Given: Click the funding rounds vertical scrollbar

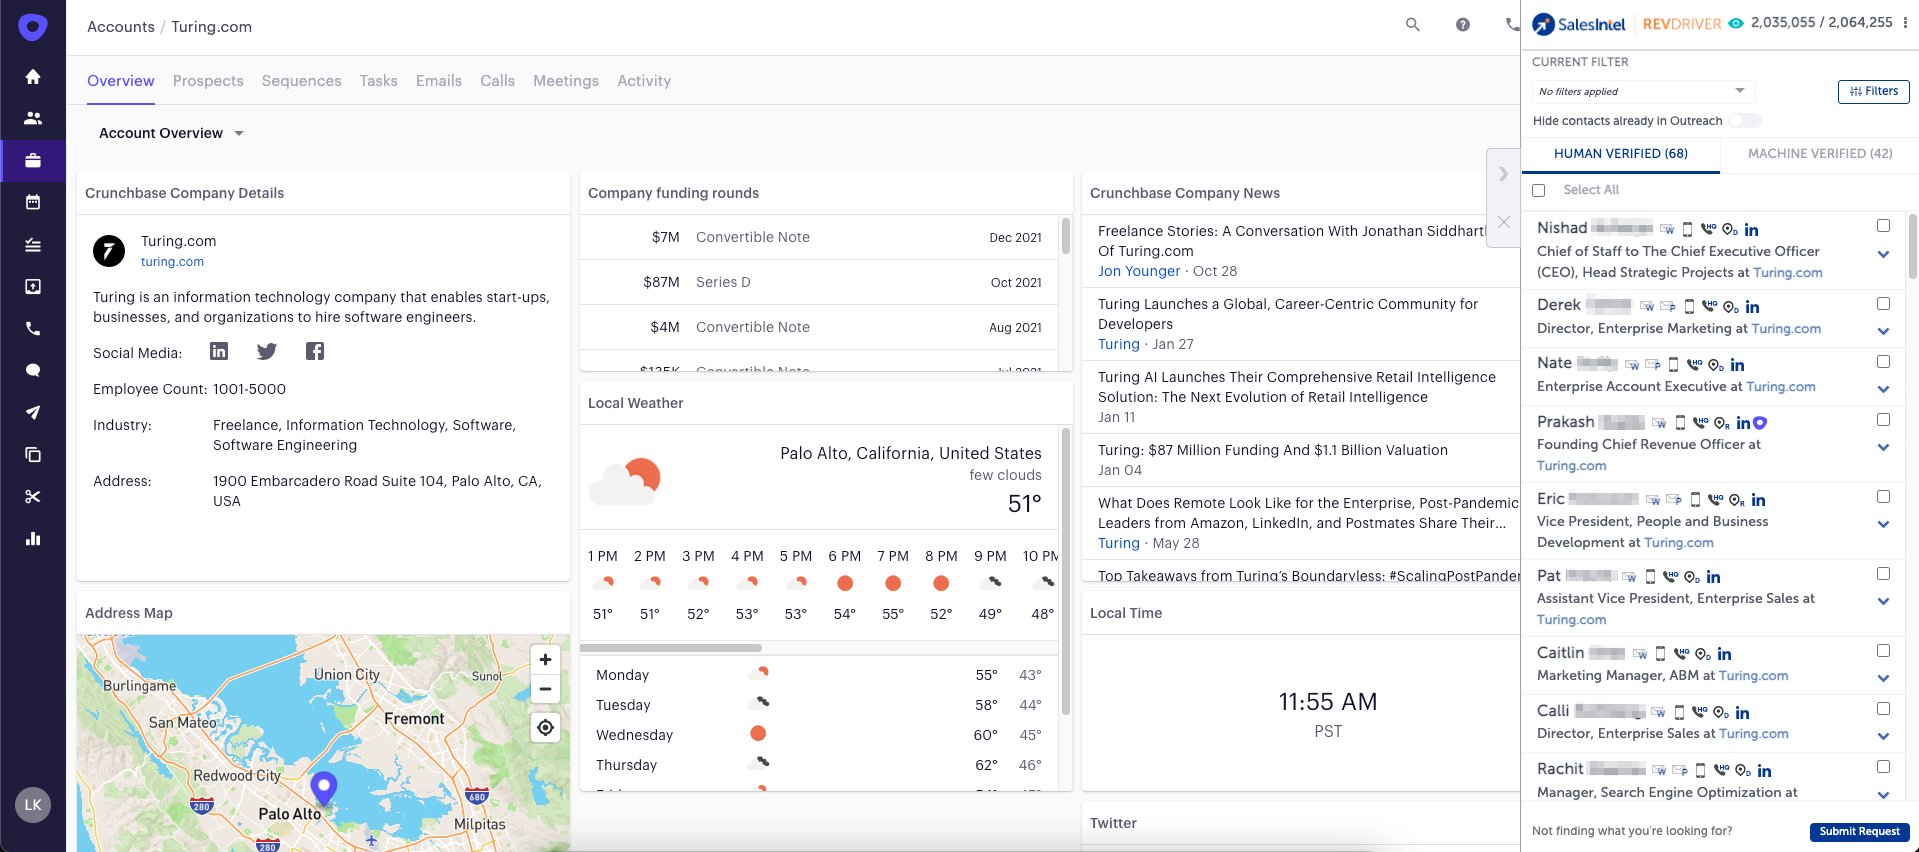Looking at the screenshot, I should click(x=1066, y=236).
